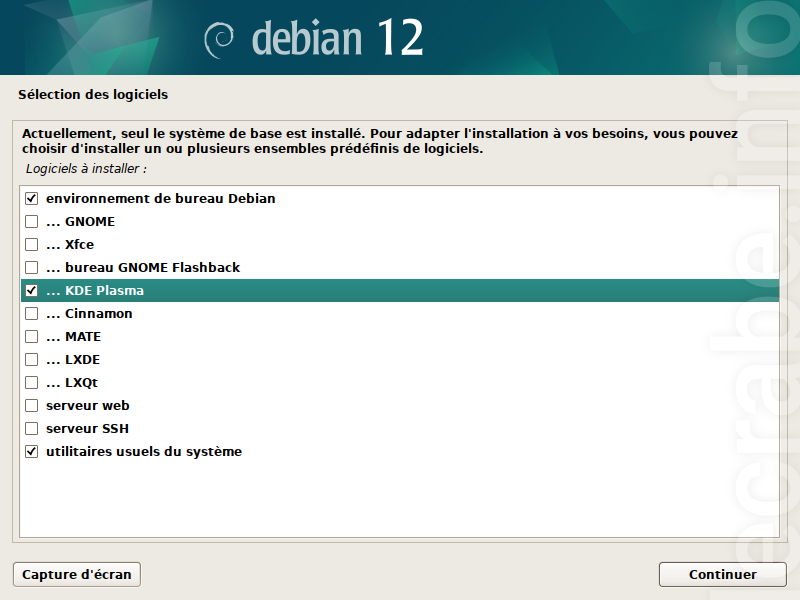The image size is (800, 600).
Task: Select the 'bureau GNOME Flashback' label
Action: click(x=153, y=267)
